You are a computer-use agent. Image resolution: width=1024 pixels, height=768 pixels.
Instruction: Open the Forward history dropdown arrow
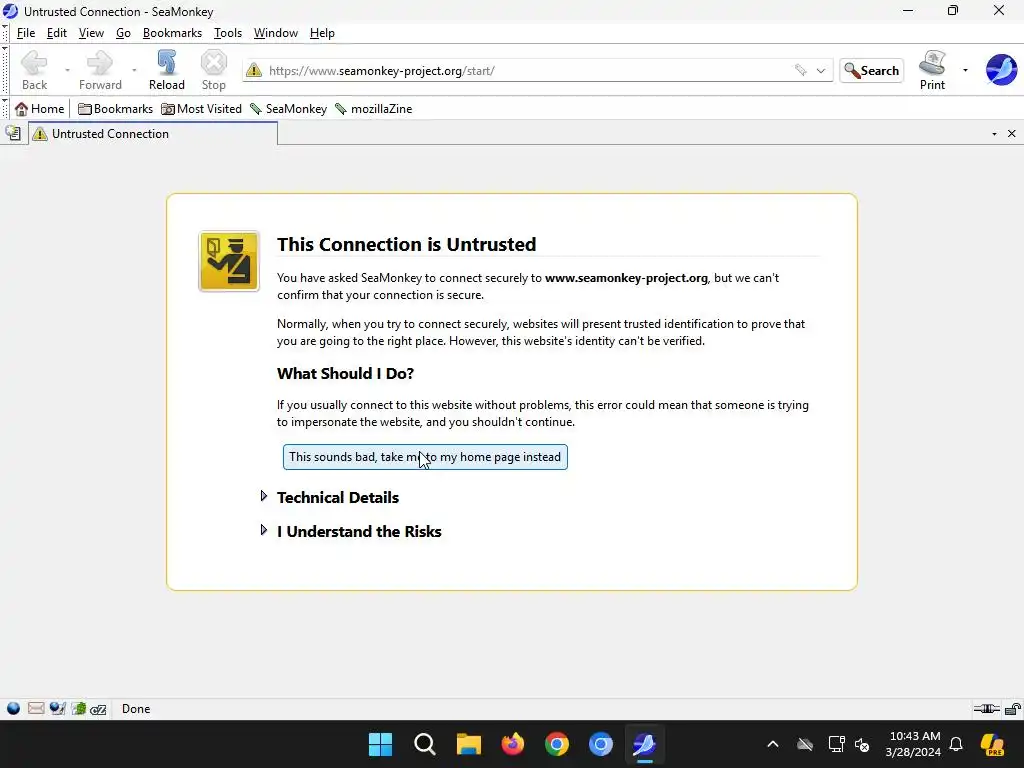(134, 70)
